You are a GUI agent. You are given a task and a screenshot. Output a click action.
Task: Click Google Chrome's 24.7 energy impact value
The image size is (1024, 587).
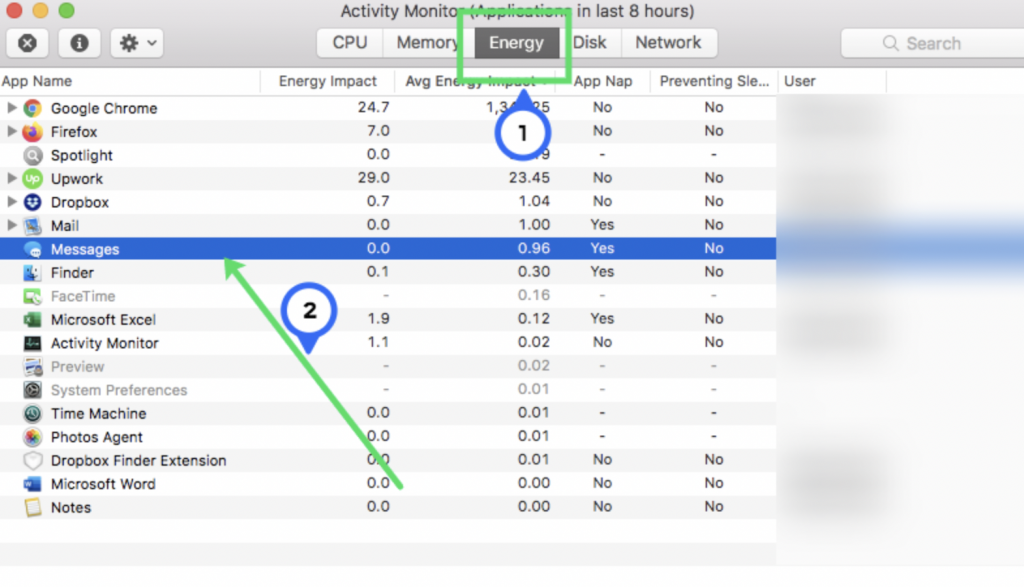(x=374, y=108)
